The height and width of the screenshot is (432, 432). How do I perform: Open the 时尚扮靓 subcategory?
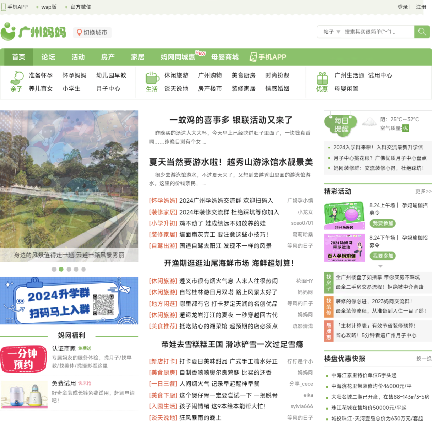tap(277, 75)
